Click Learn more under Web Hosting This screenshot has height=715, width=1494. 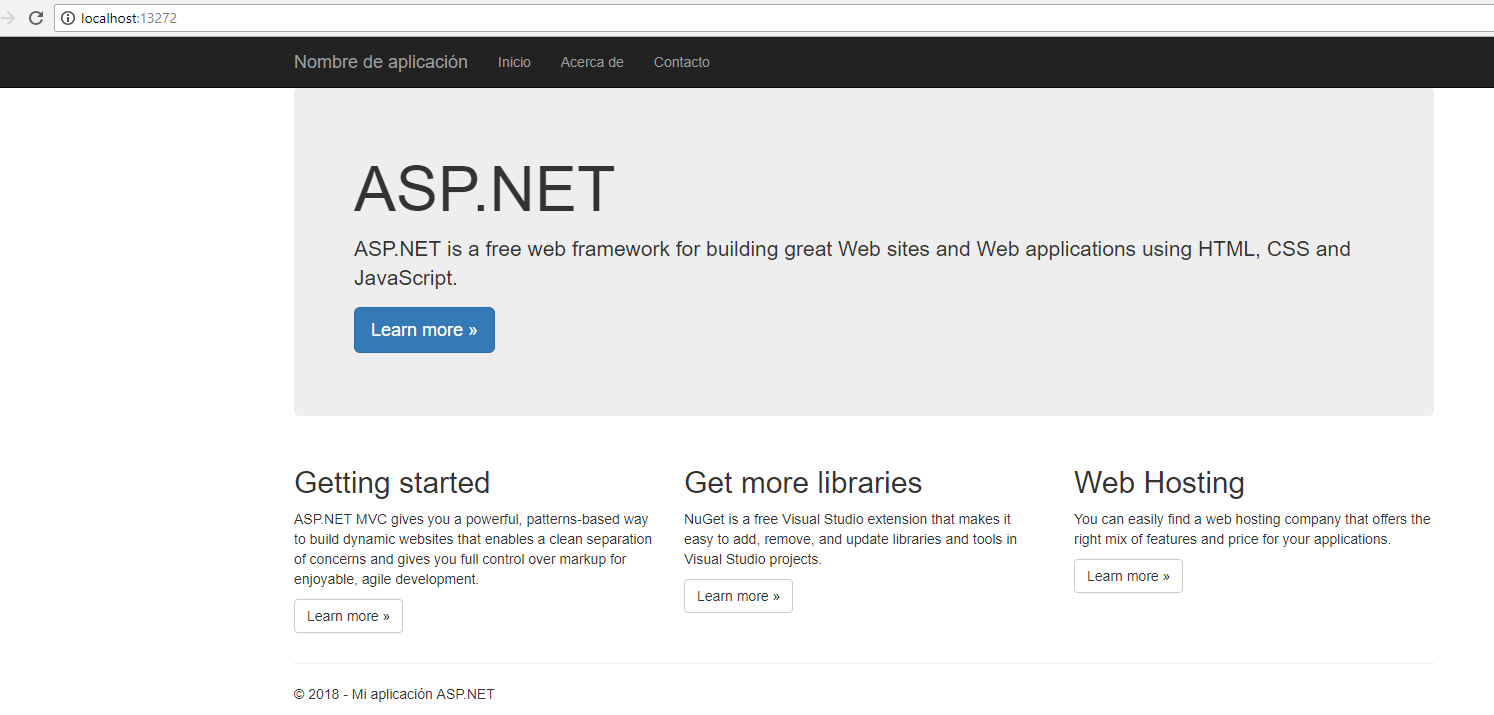[1128, 575]
